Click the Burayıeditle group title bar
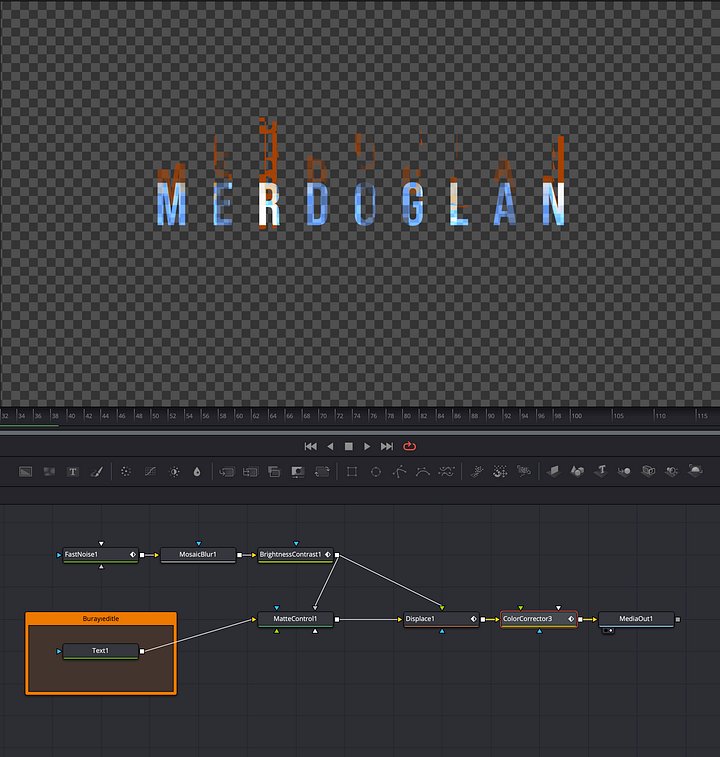 pyautogui.click(x=100, y=619)
